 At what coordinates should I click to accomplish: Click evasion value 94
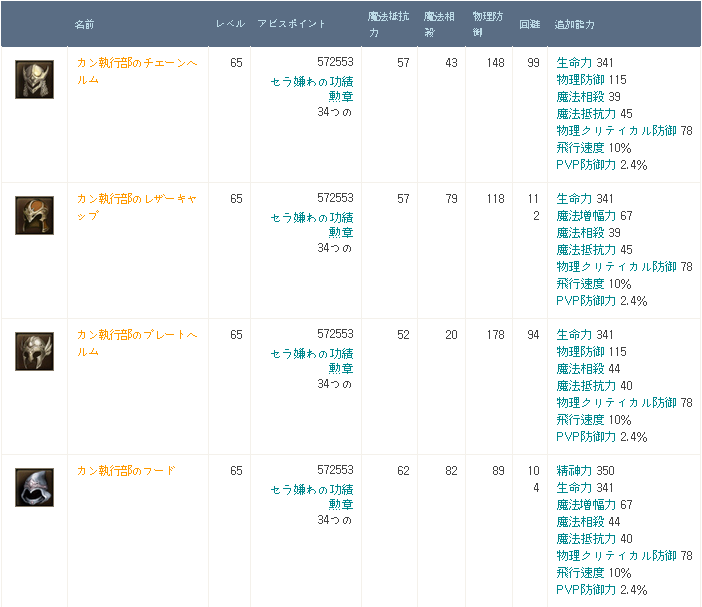pos(533,335)
